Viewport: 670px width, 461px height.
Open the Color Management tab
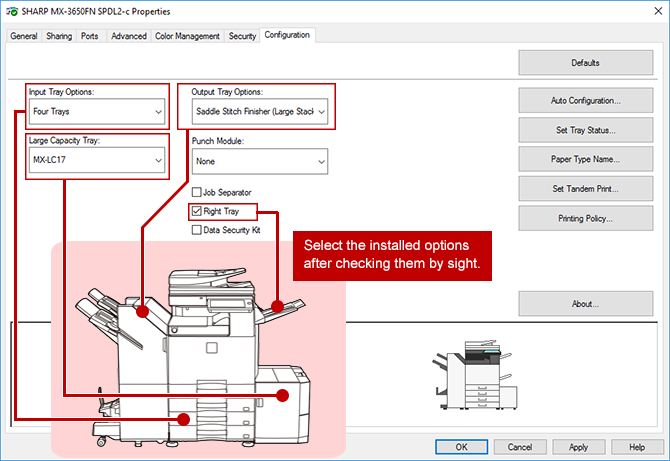[187, 36]
